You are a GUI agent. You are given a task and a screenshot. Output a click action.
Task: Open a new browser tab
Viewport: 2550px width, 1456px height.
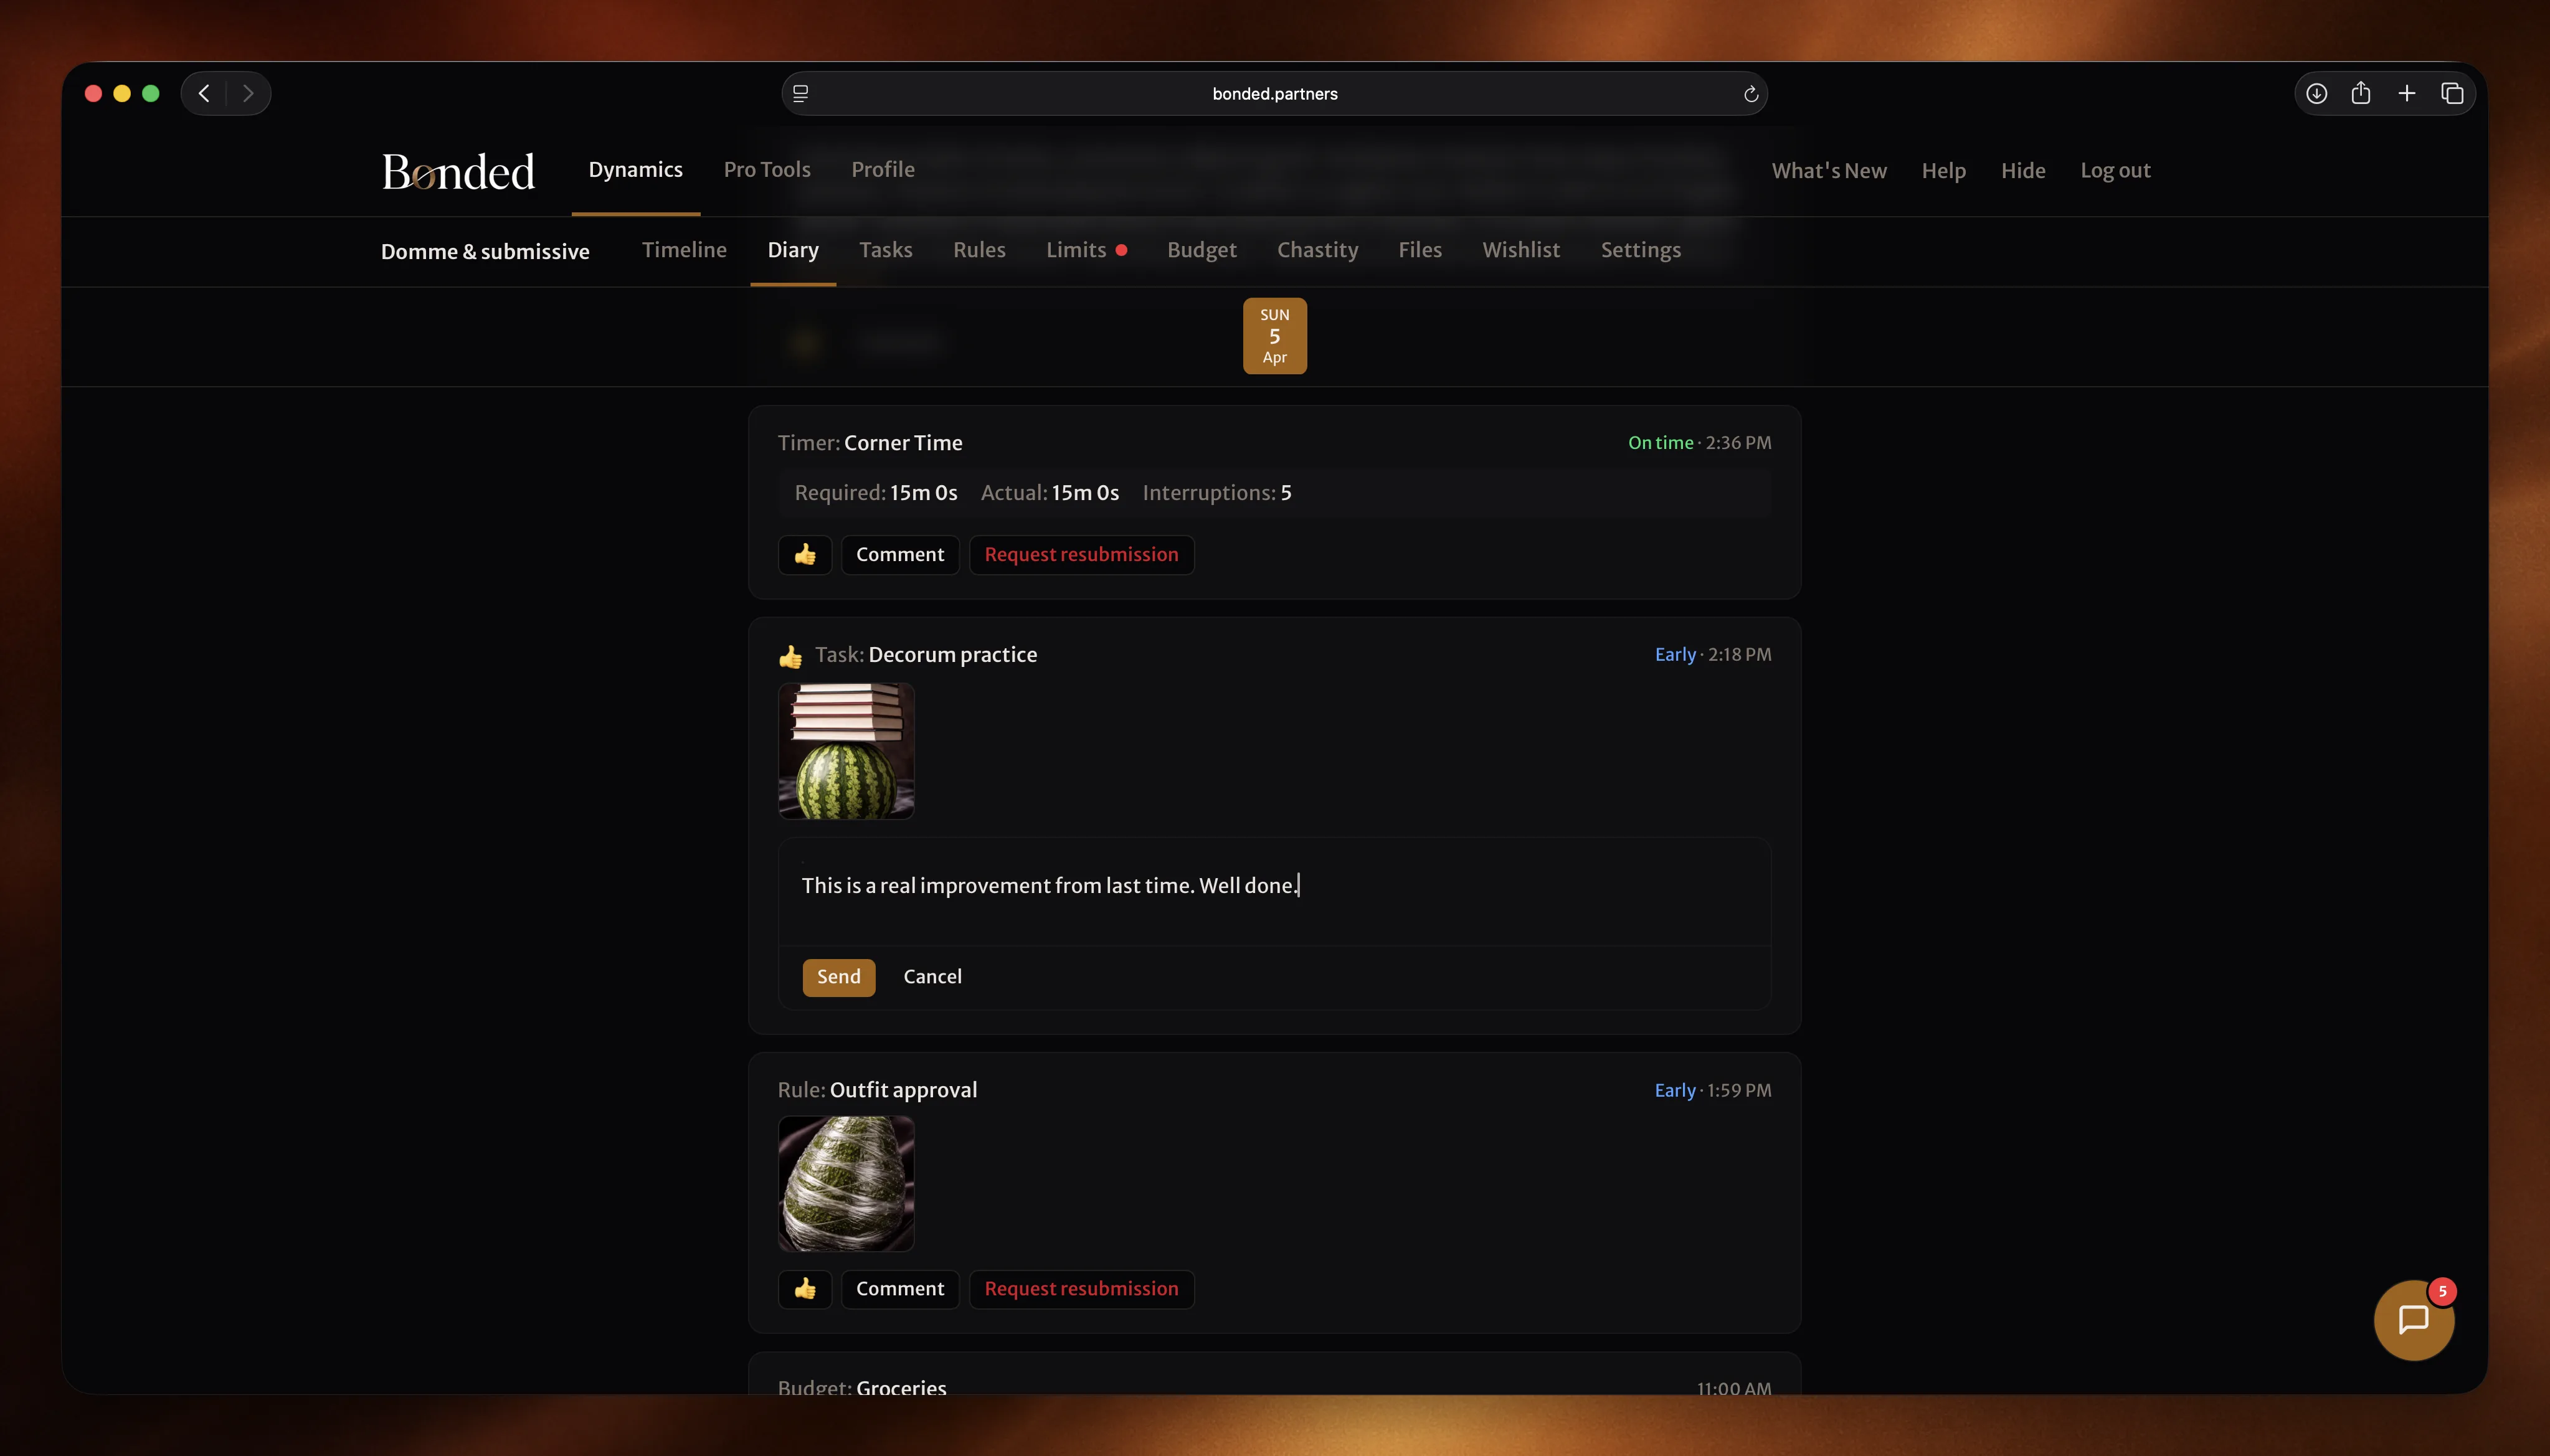pyautogui.click(x=2406, y=93)
